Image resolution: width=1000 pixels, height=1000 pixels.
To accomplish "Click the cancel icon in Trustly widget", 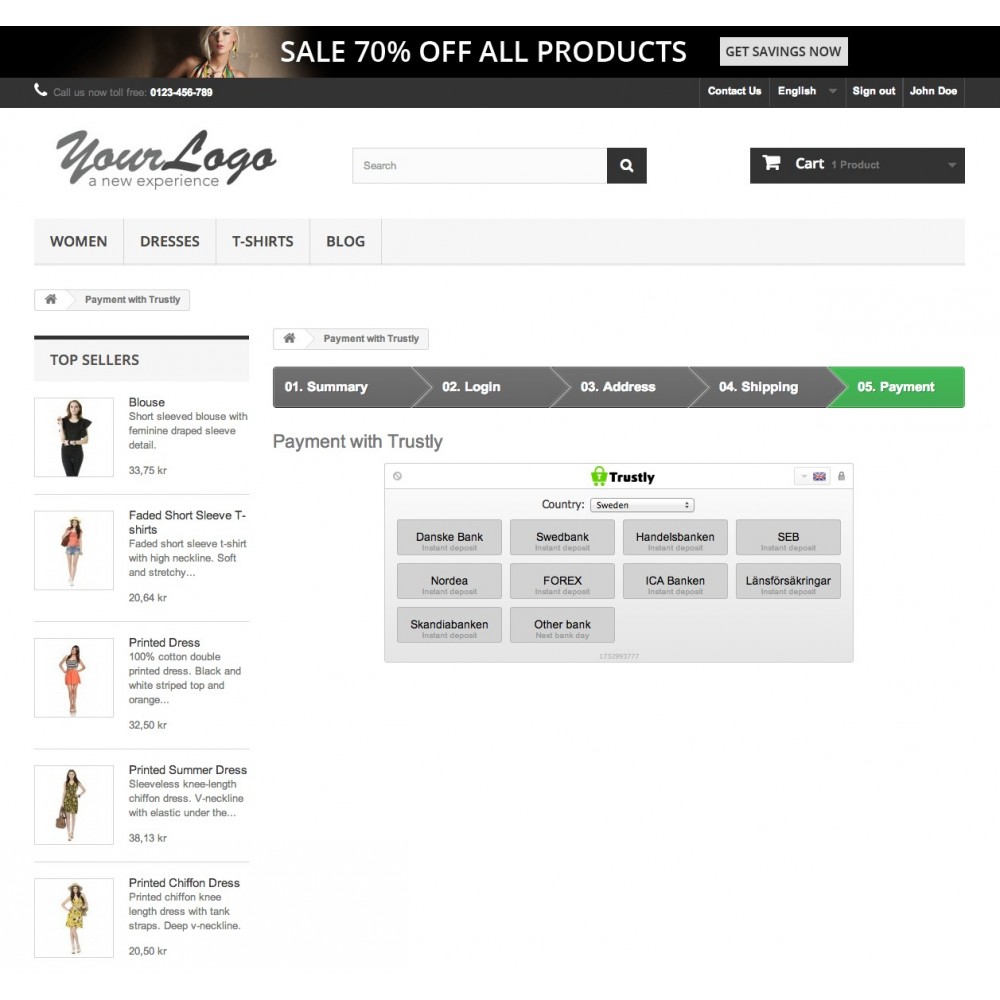I will point(397,476).
